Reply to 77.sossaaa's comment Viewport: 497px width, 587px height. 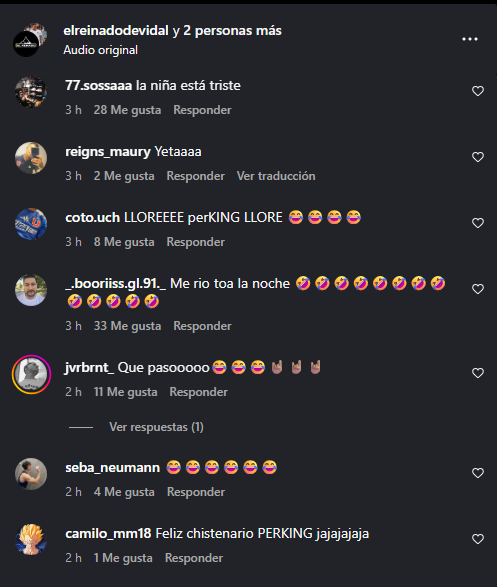pyautogui.click(x=202, y=110)
